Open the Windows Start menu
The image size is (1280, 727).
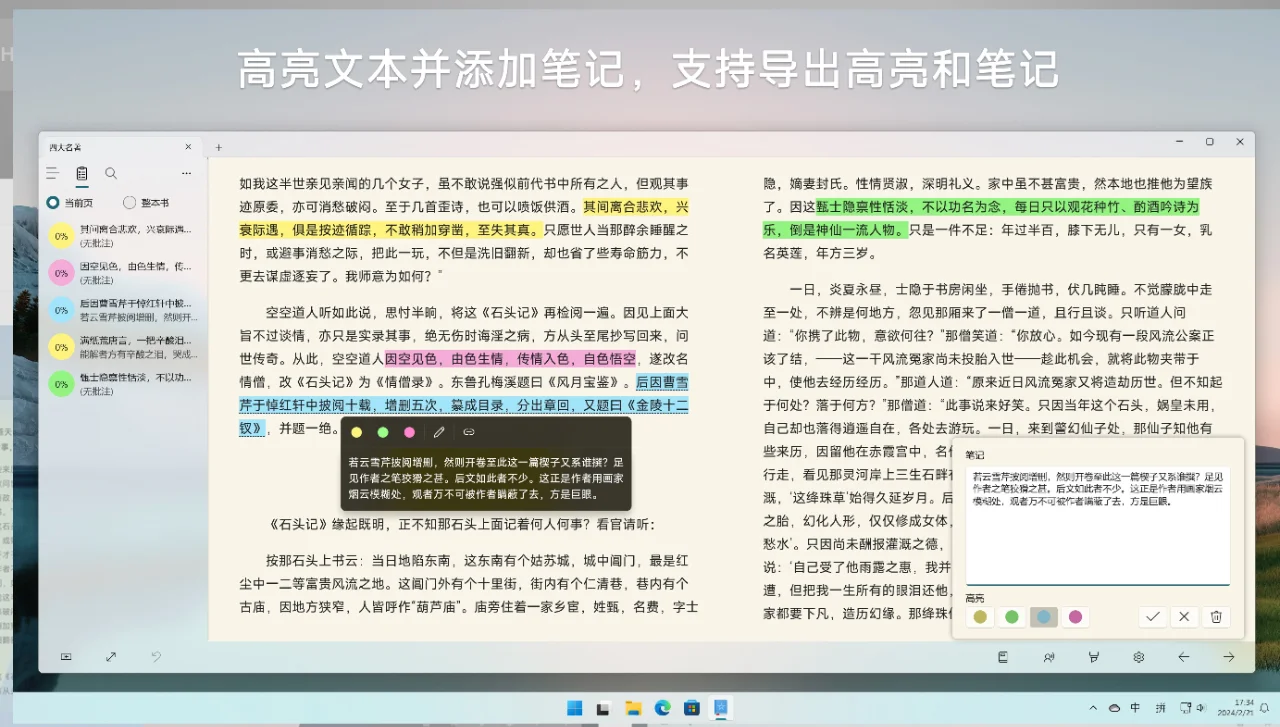575,708
